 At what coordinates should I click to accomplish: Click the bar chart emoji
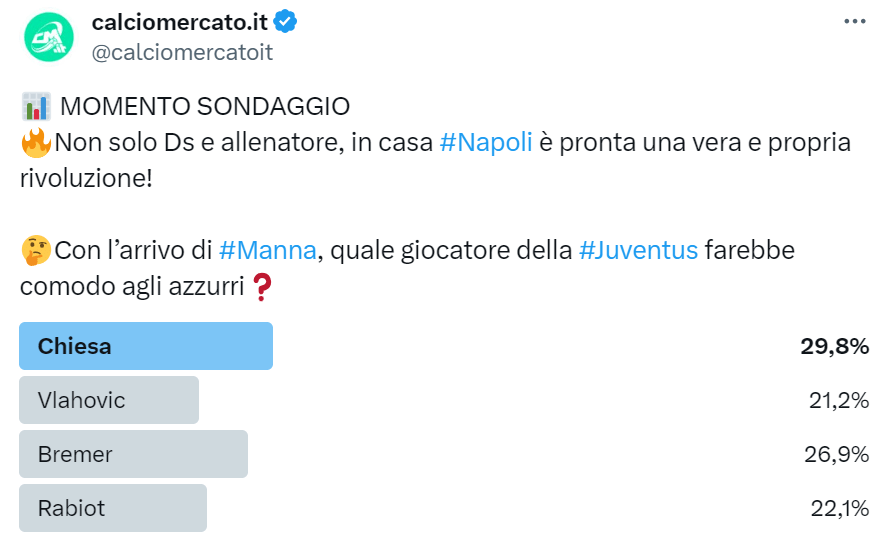(36, 106)
